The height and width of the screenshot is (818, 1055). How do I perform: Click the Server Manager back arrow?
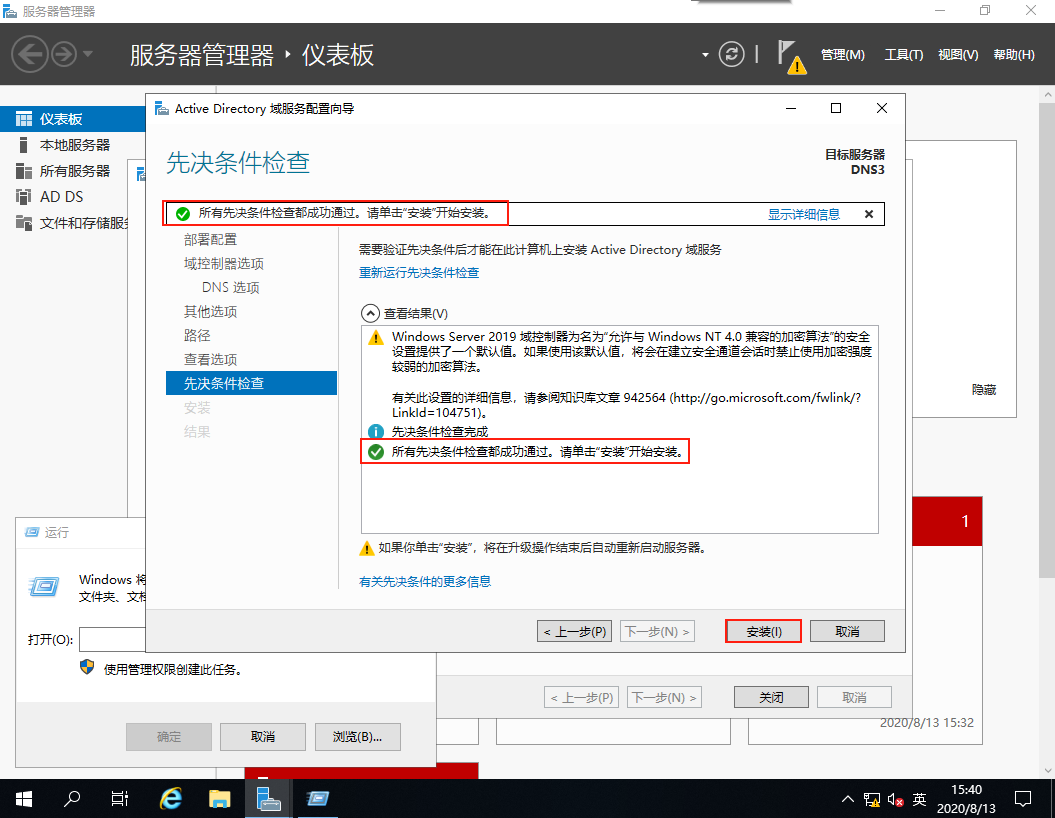tap(30, 54)
